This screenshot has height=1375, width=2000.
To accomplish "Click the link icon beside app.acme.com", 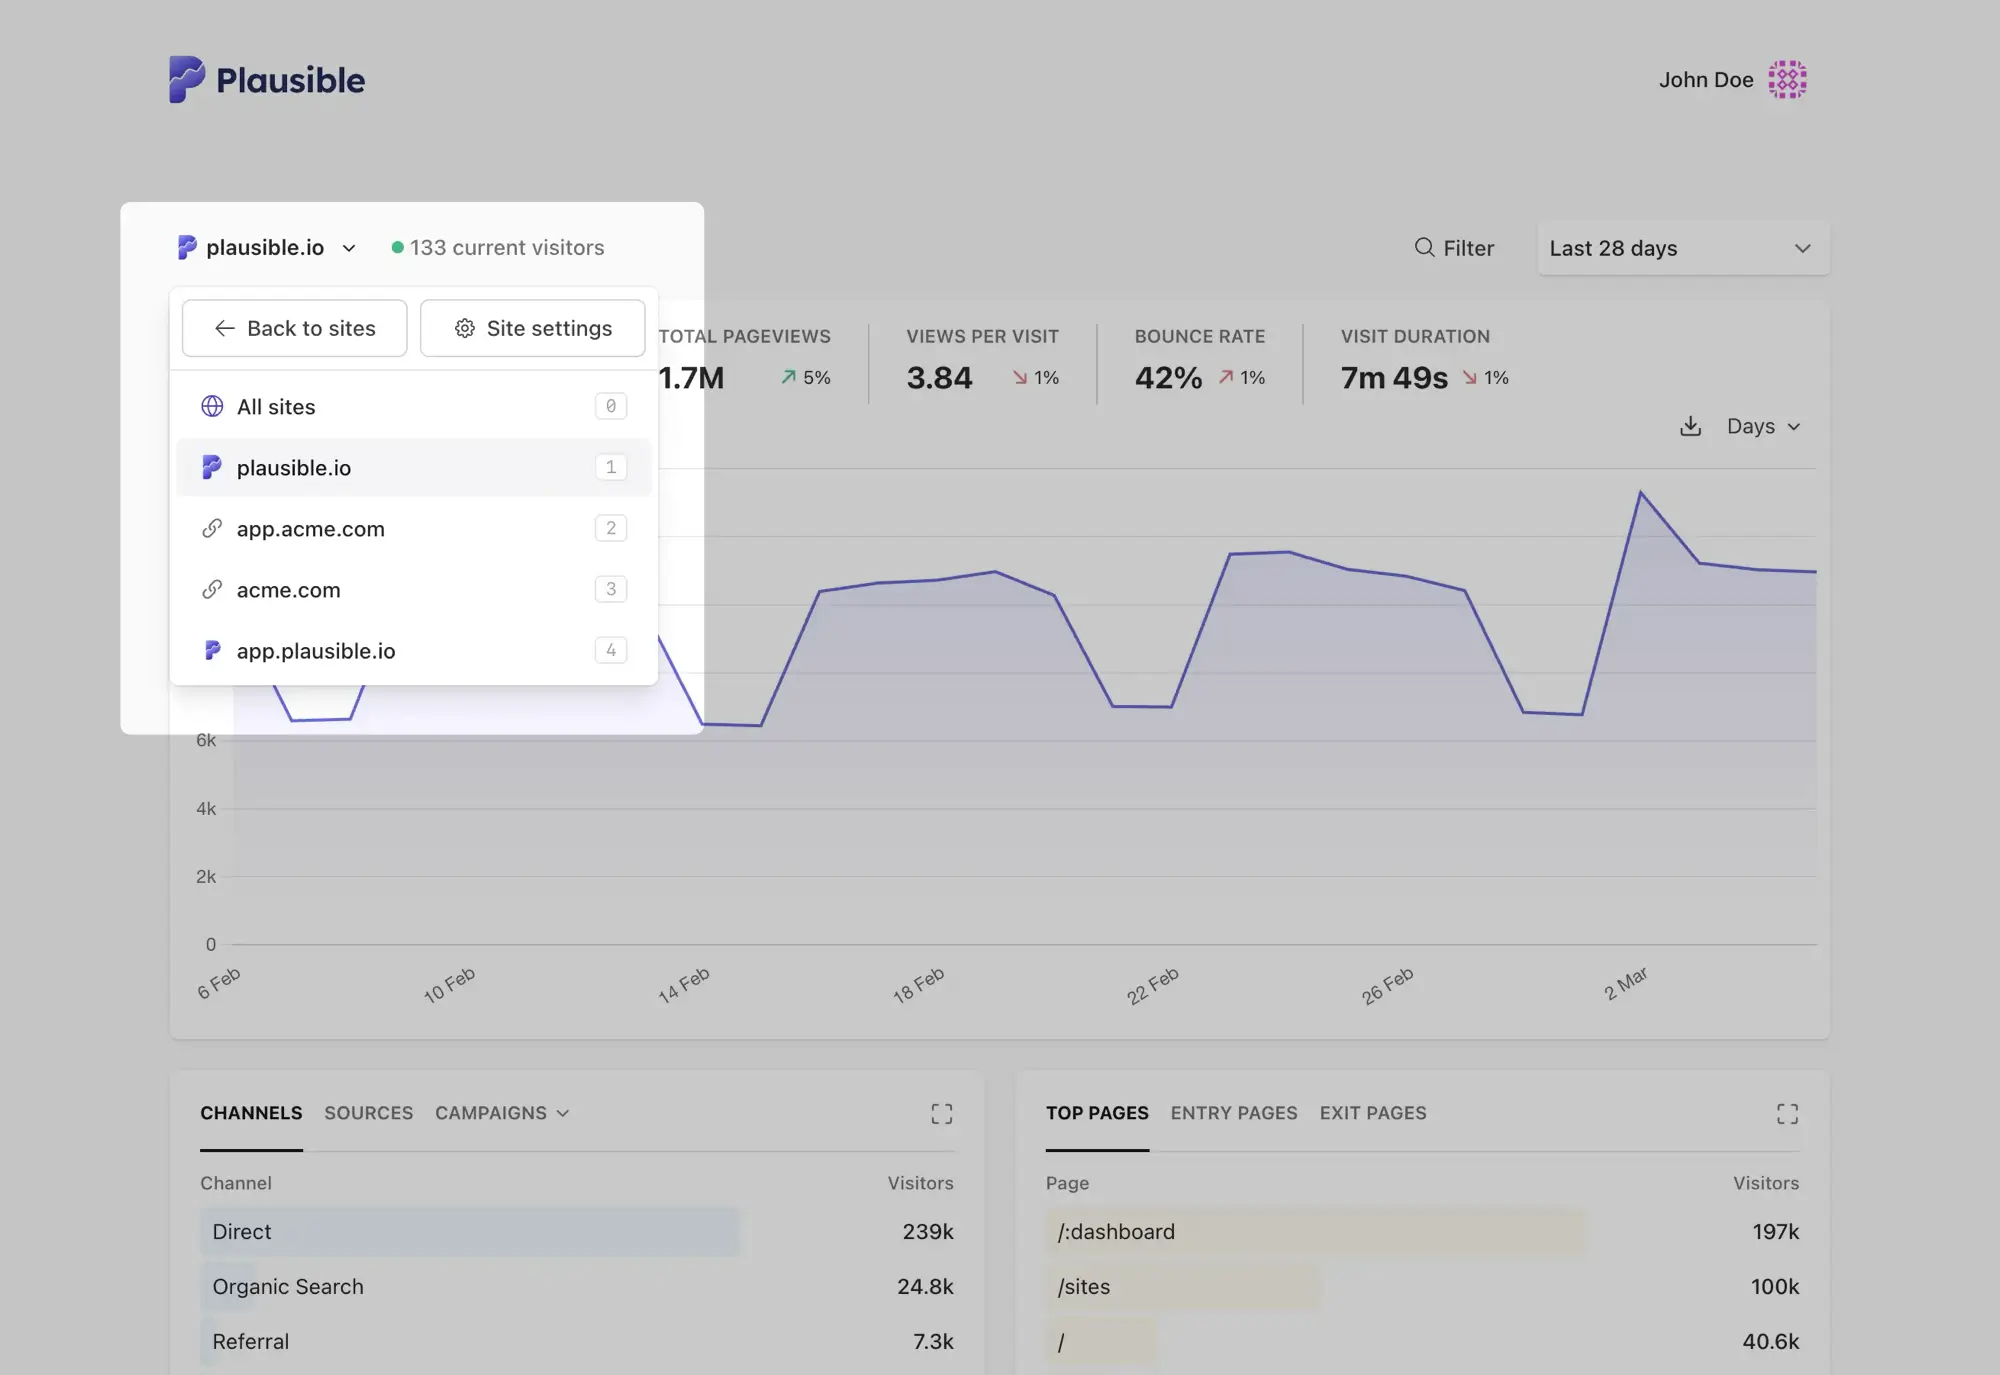I will pos(211,528).
